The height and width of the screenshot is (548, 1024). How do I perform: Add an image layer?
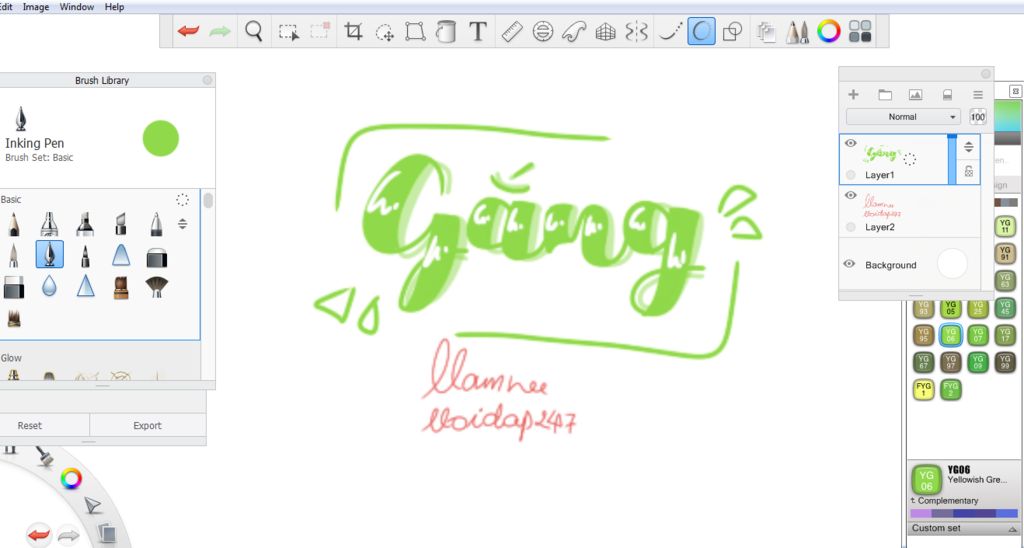click(916, 95)
